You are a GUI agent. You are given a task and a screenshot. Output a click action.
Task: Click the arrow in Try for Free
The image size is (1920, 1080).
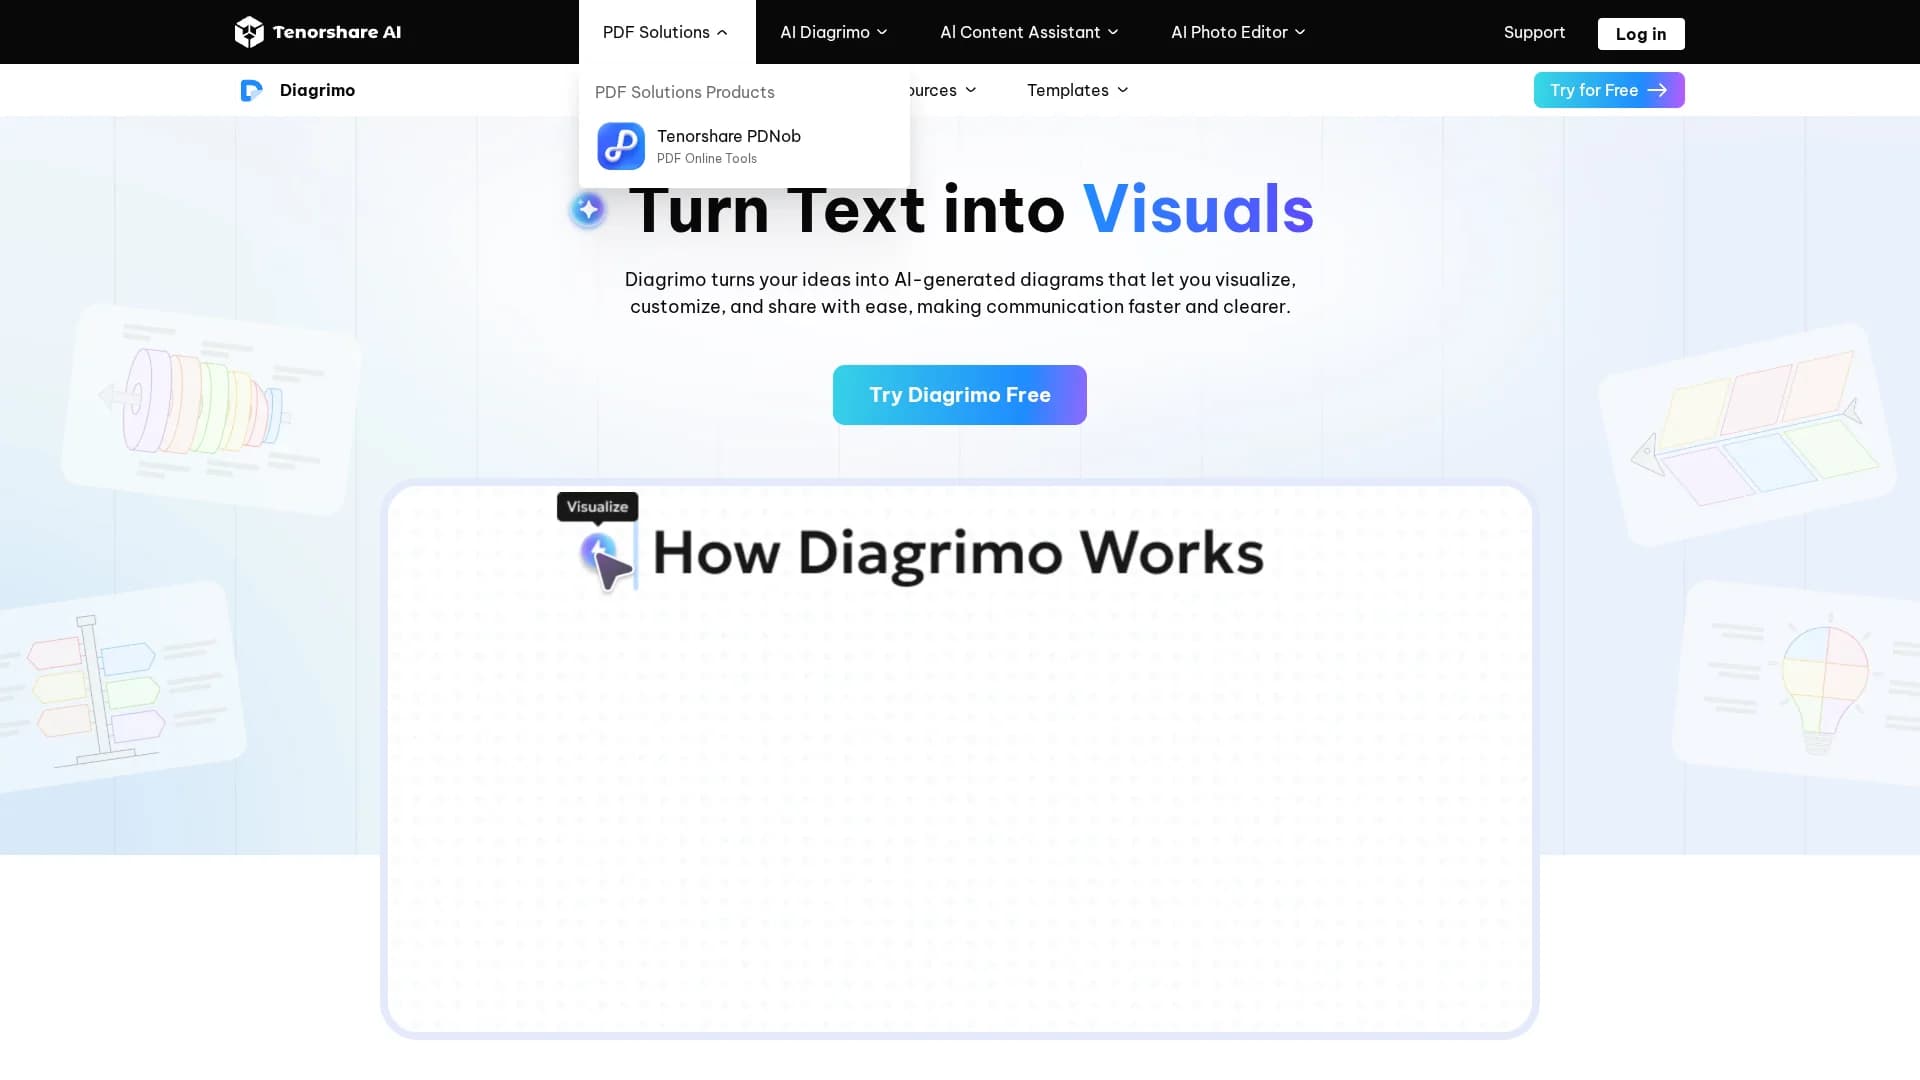tap(1657, 90)
